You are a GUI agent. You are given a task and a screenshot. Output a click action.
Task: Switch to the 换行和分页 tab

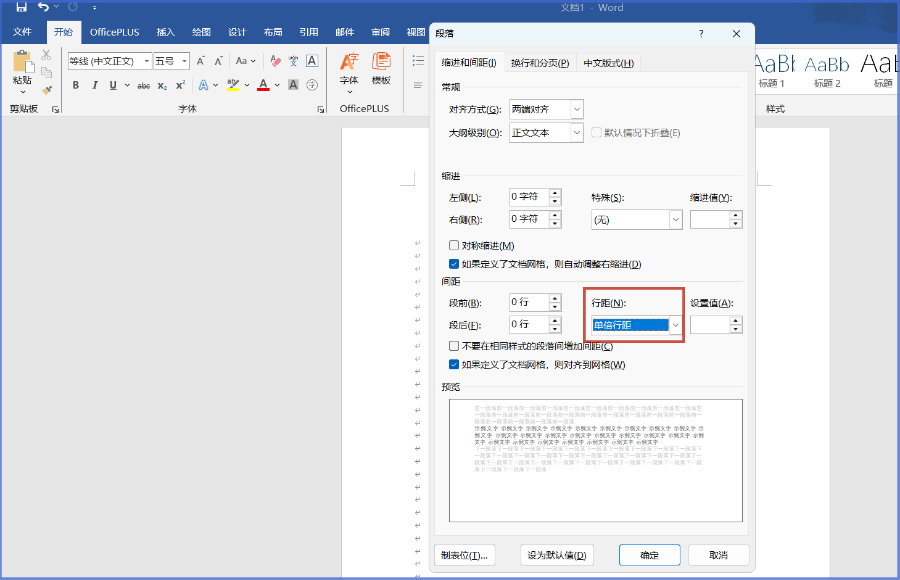540,64
